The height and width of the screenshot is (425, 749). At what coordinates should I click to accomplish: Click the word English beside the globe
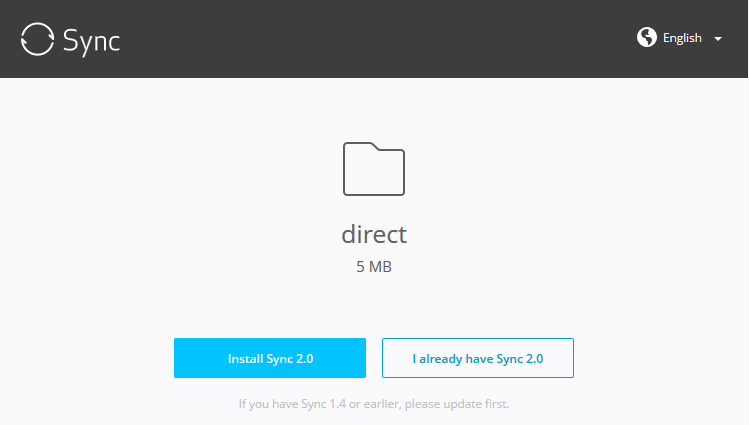[682, 38]
